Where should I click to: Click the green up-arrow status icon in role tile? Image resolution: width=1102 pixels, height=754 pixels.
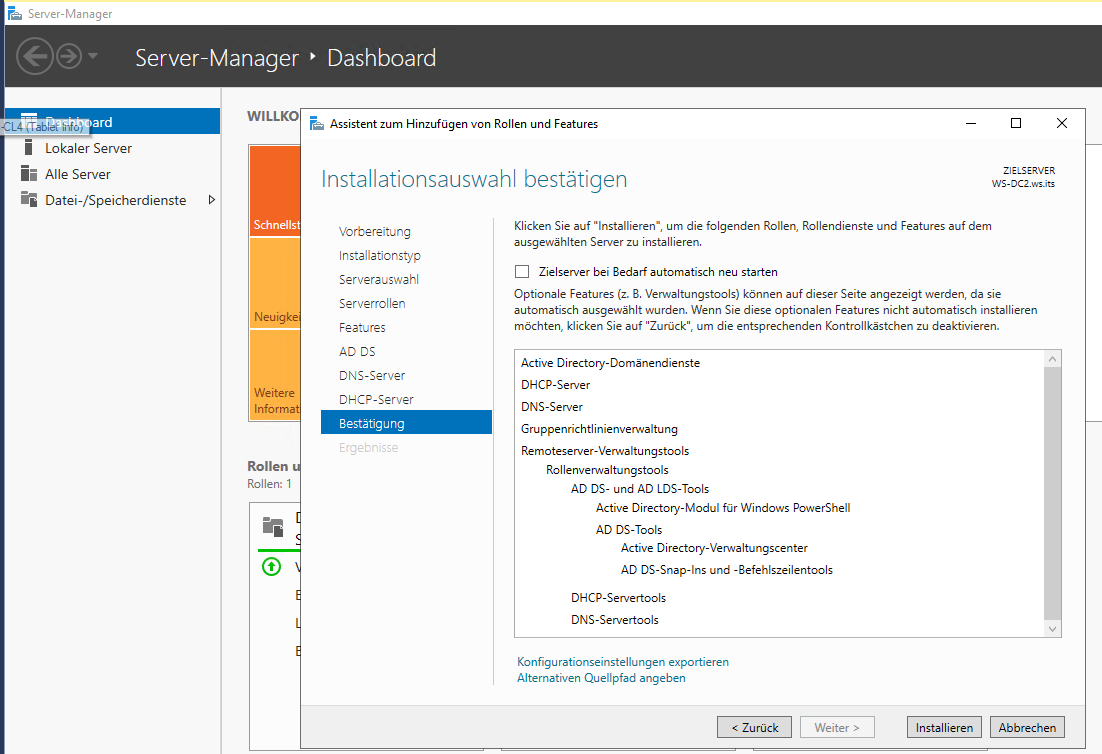tap(271, 566)
